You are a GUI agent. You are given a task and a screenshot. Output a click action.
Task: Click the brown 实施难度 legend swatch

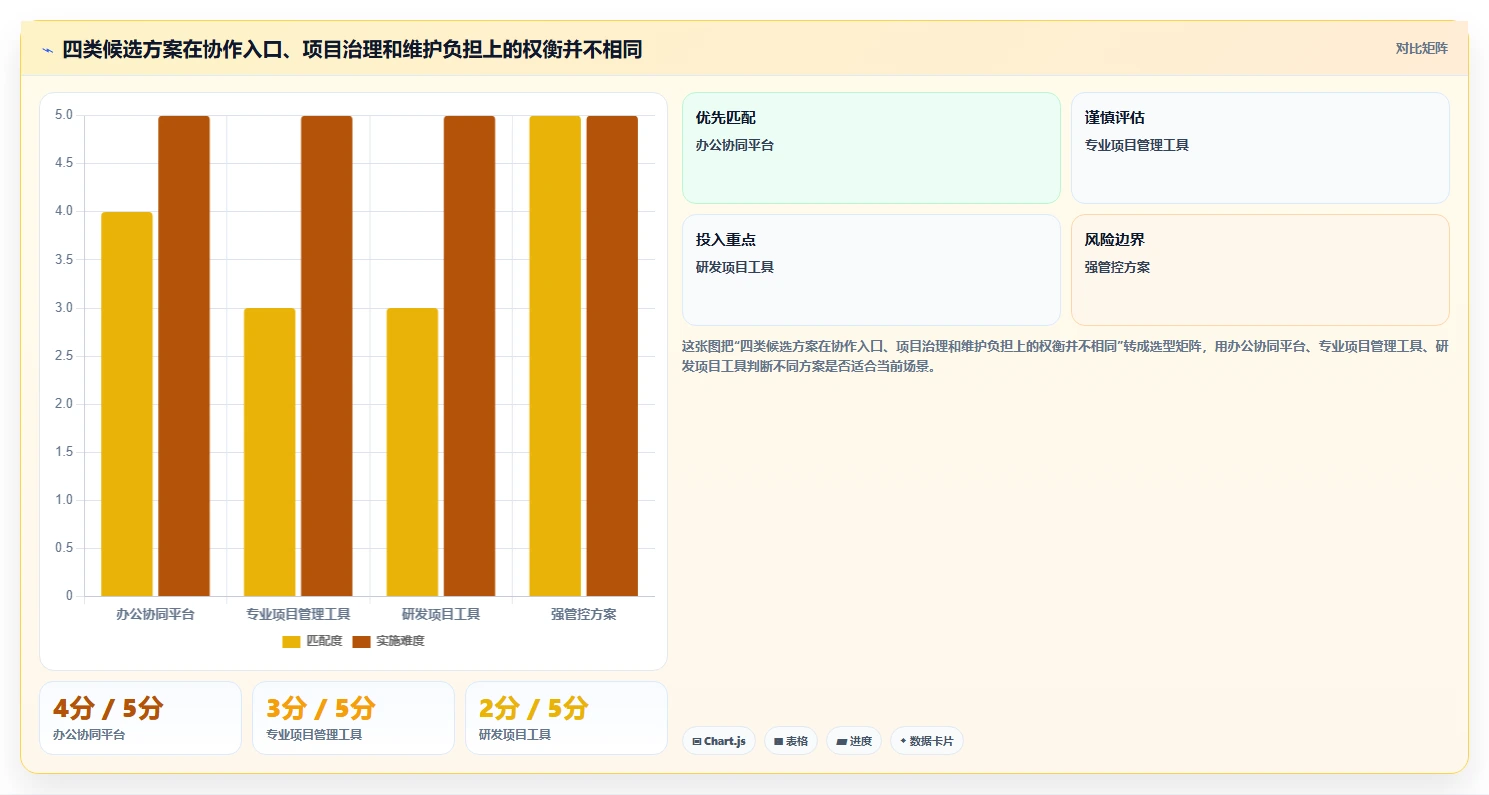point(361,641)
